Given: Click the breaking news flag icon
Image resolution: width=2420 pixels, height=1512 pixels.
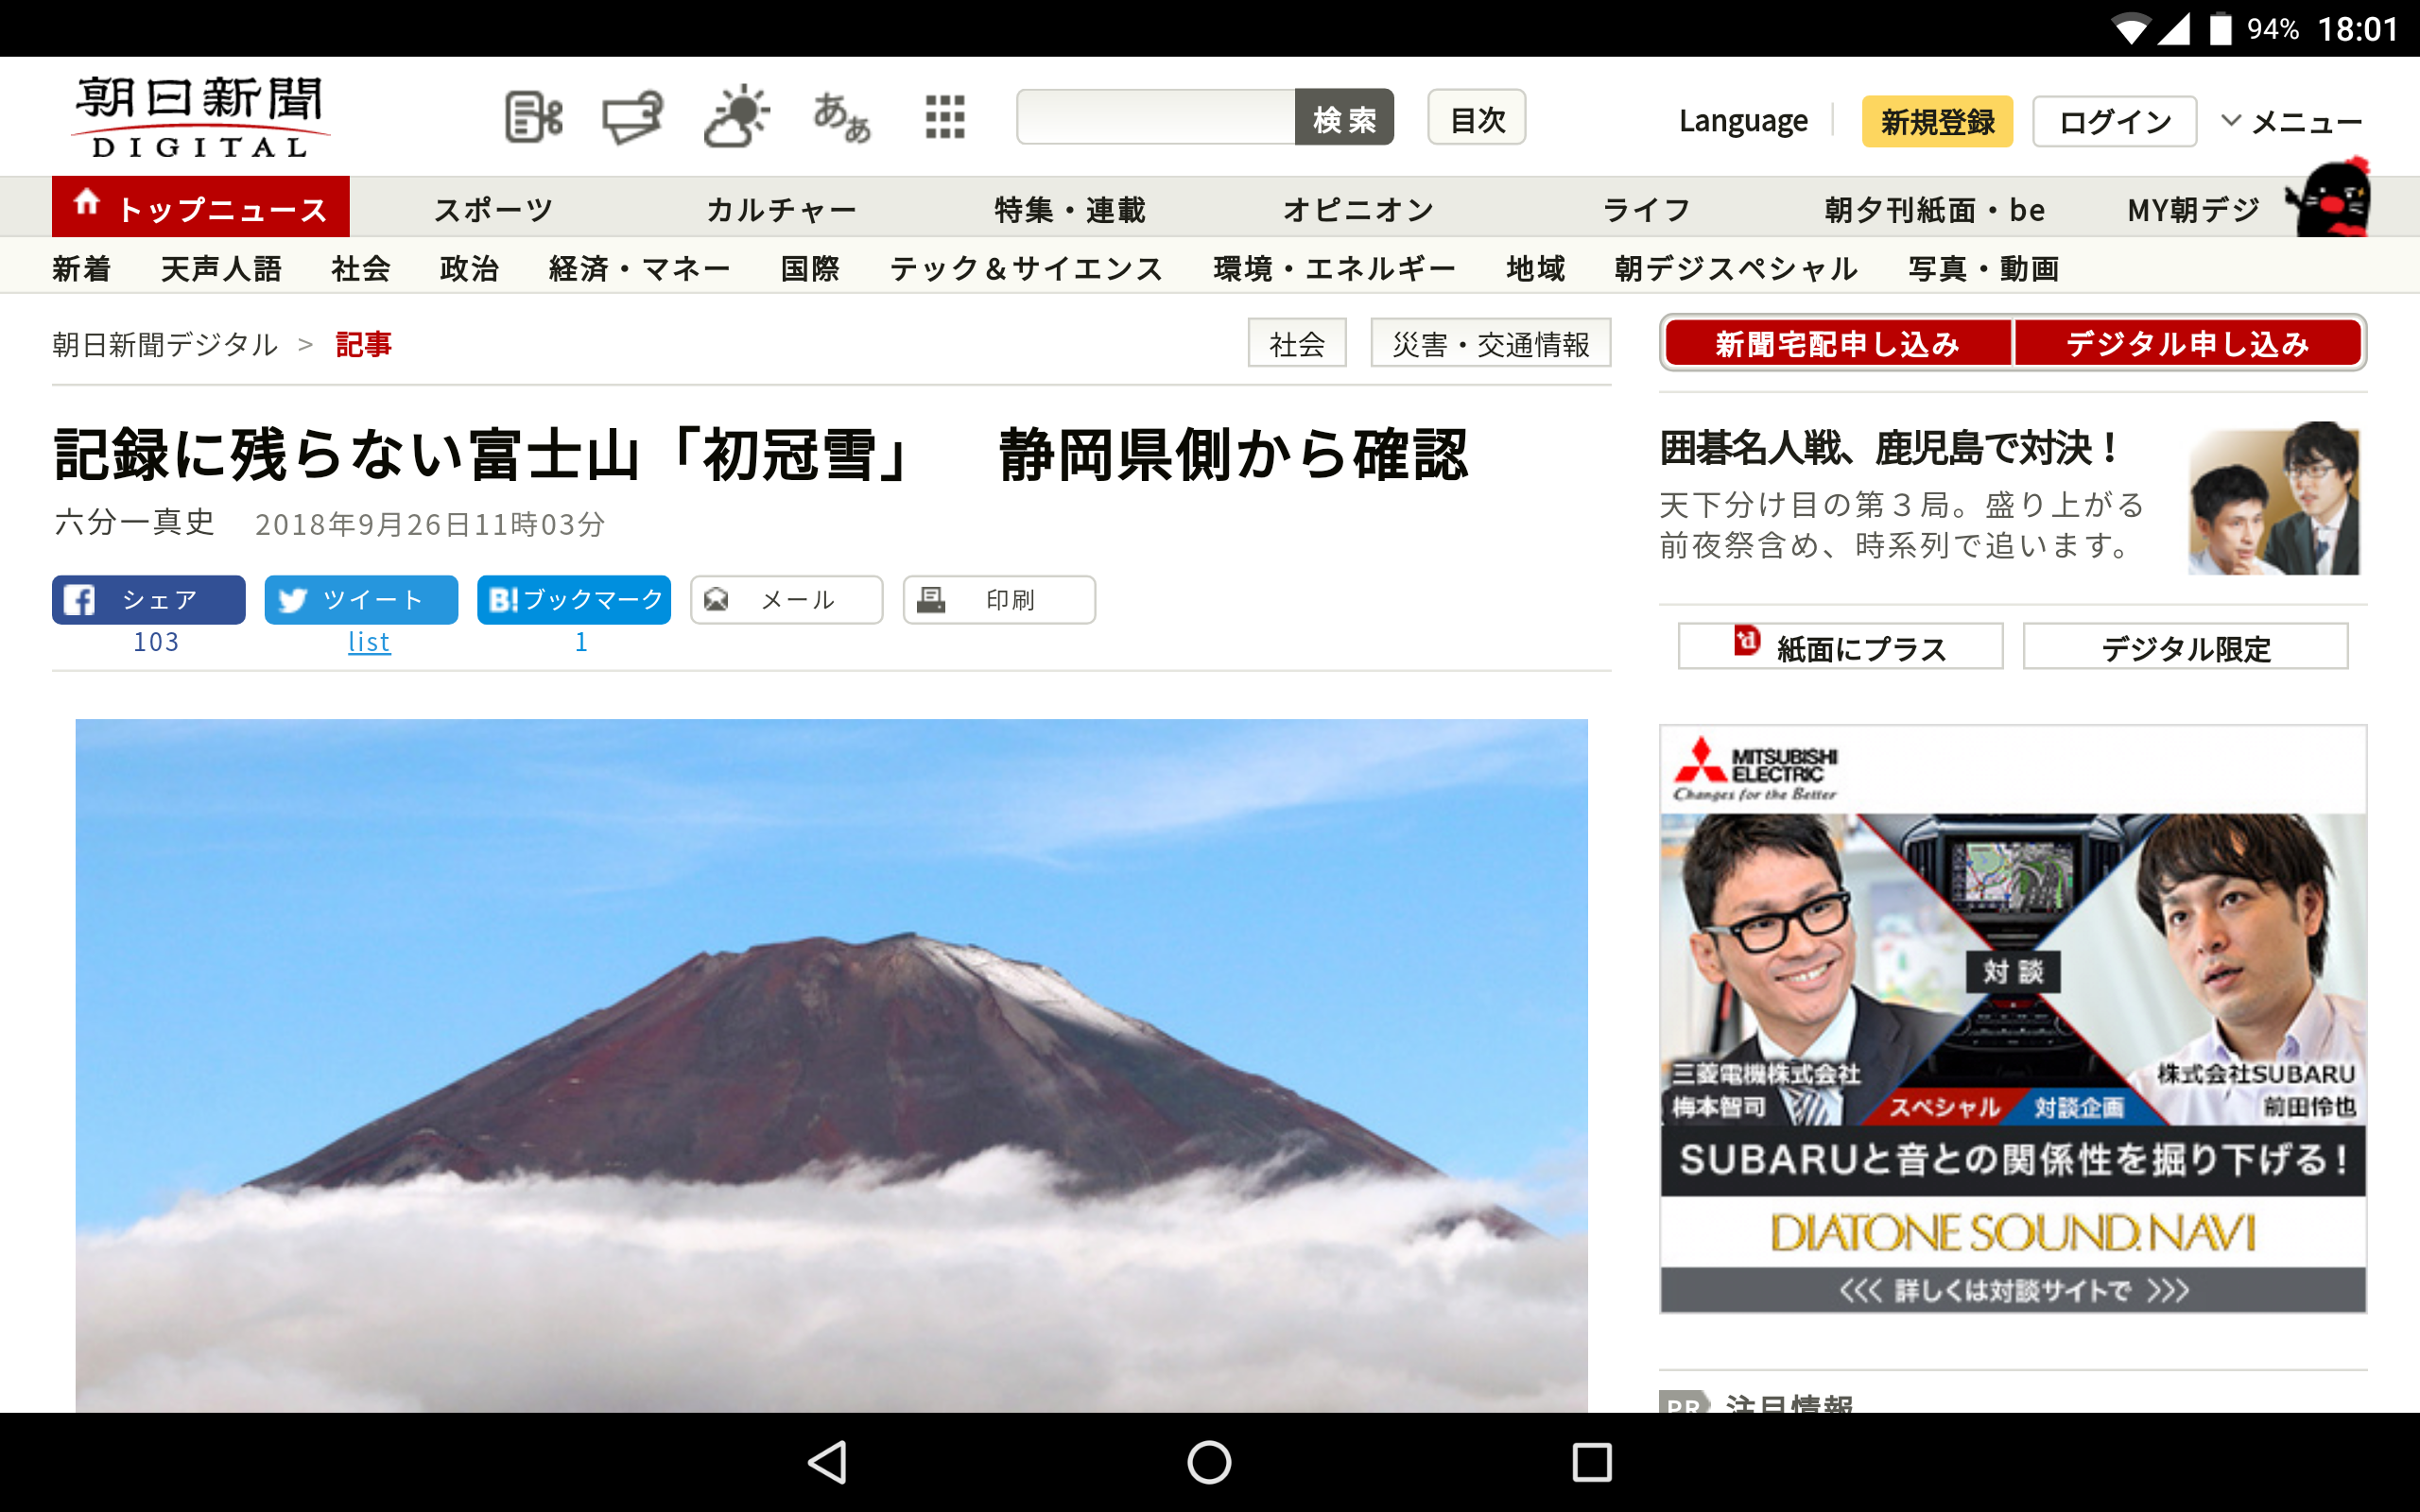Looking at the screenshot, I should coord(632,118).
